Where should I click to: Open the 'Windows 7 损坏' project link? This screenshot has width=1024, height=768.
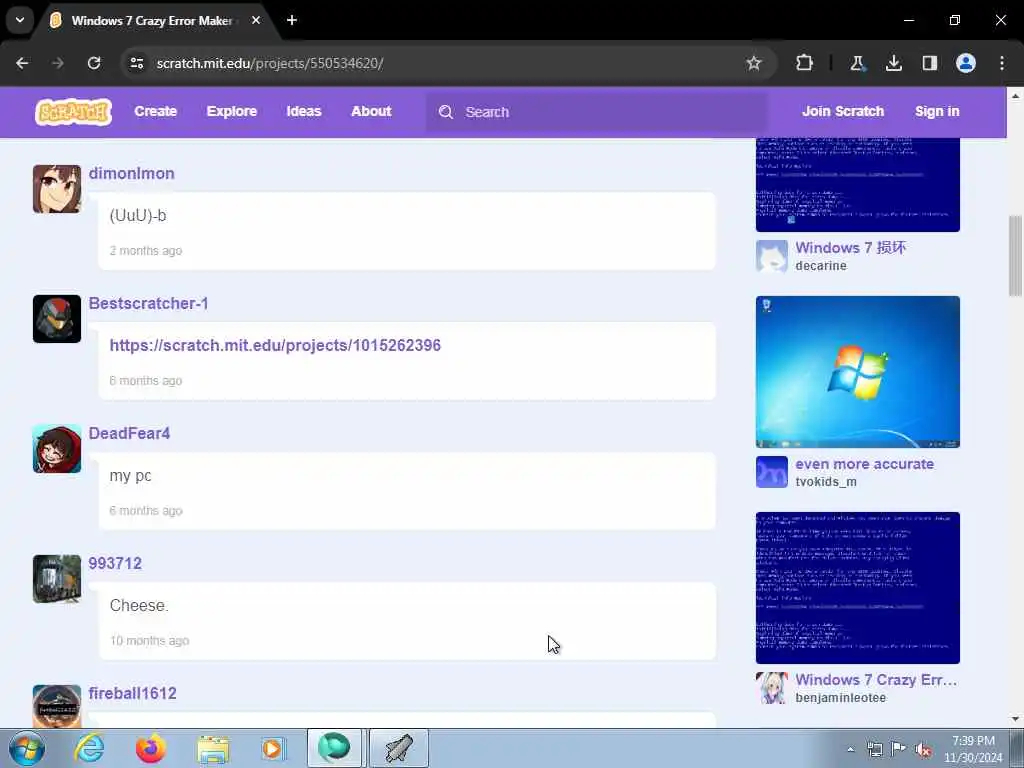[850, 248]
